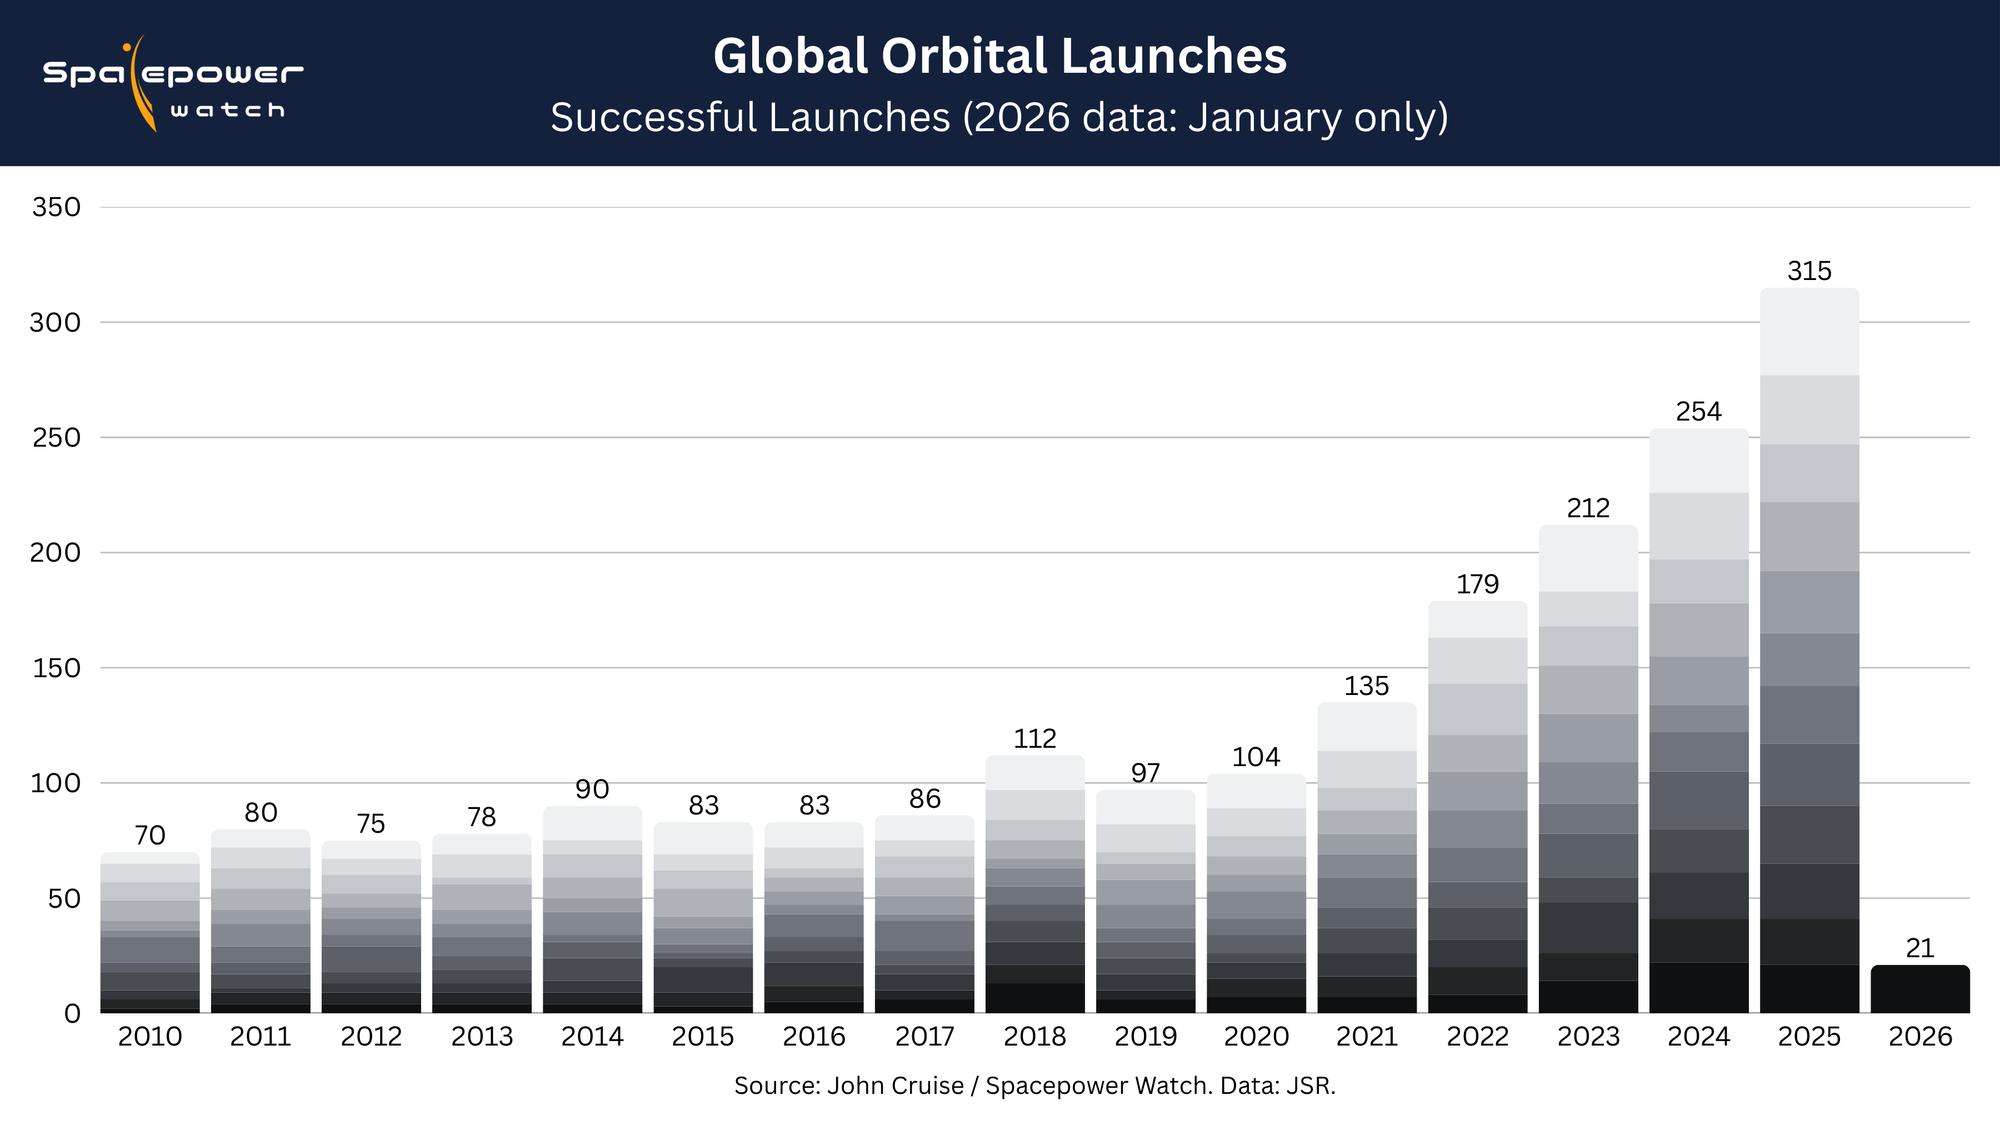The height and width of the screenshot is (1125, 2000).
Task: Click the 2016 x-axis year label
Action: (813, 1037)
